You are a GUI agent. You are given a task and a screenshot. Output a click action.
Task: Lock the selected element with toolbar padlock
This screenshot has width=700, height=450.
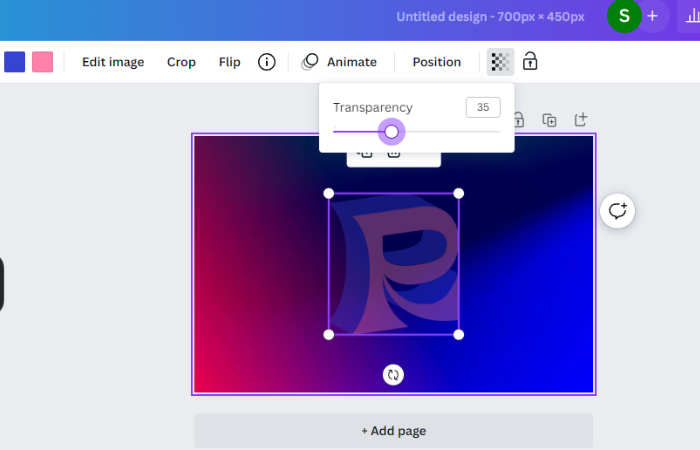[x=530, y=61]
